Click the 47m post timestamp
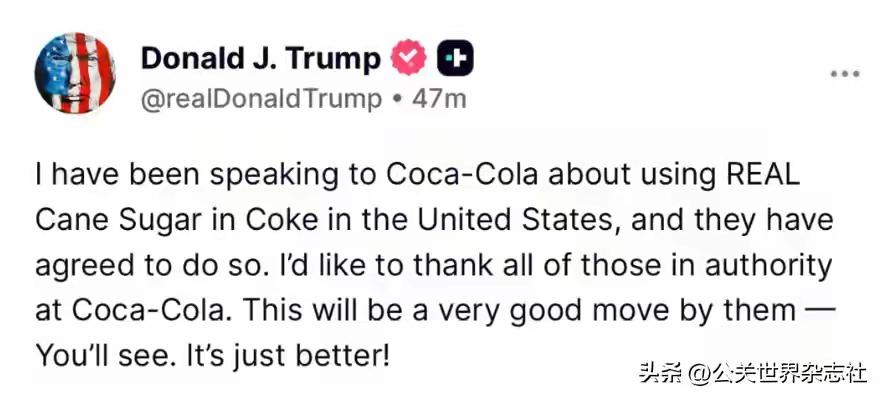The image size is (880, 396). click(x=439, y=100)
